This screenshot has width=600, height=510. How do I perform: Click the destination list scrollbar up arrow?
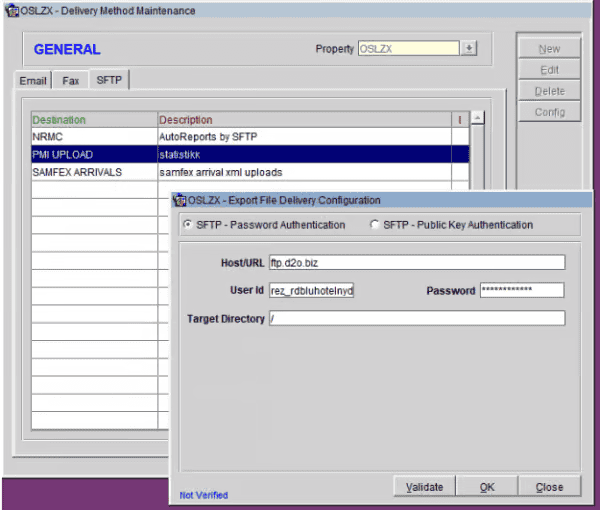tap(477, 119)
